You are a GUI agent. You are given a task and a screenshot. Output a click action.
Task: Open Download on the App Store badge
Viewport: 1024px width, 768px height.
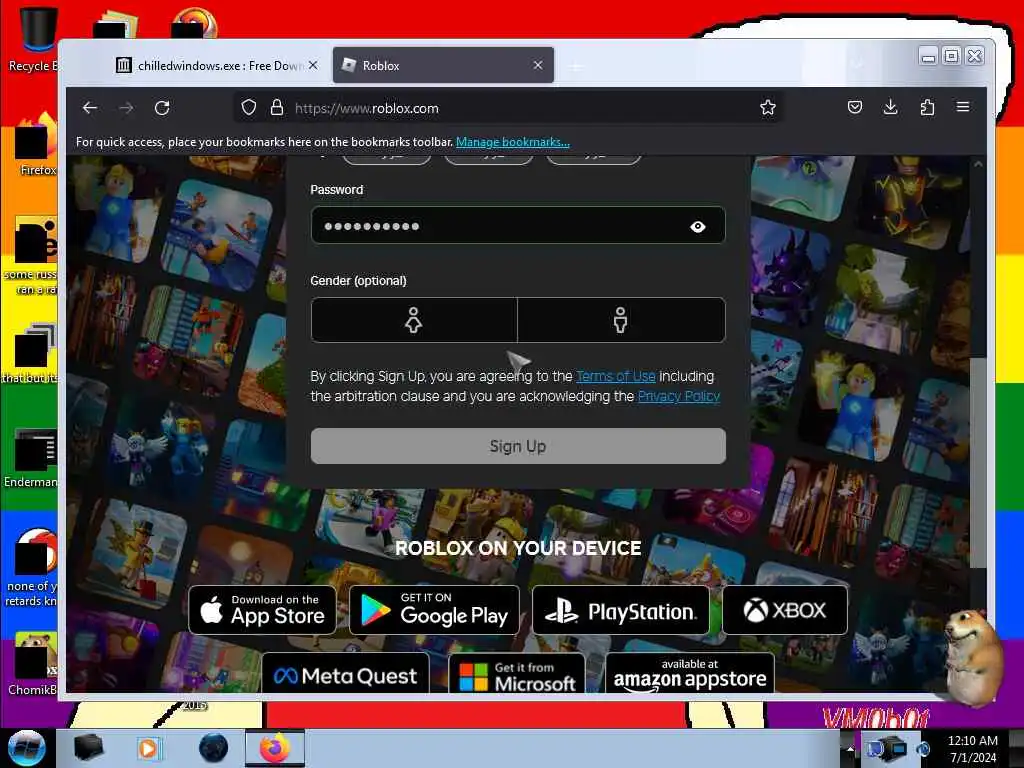263,610
